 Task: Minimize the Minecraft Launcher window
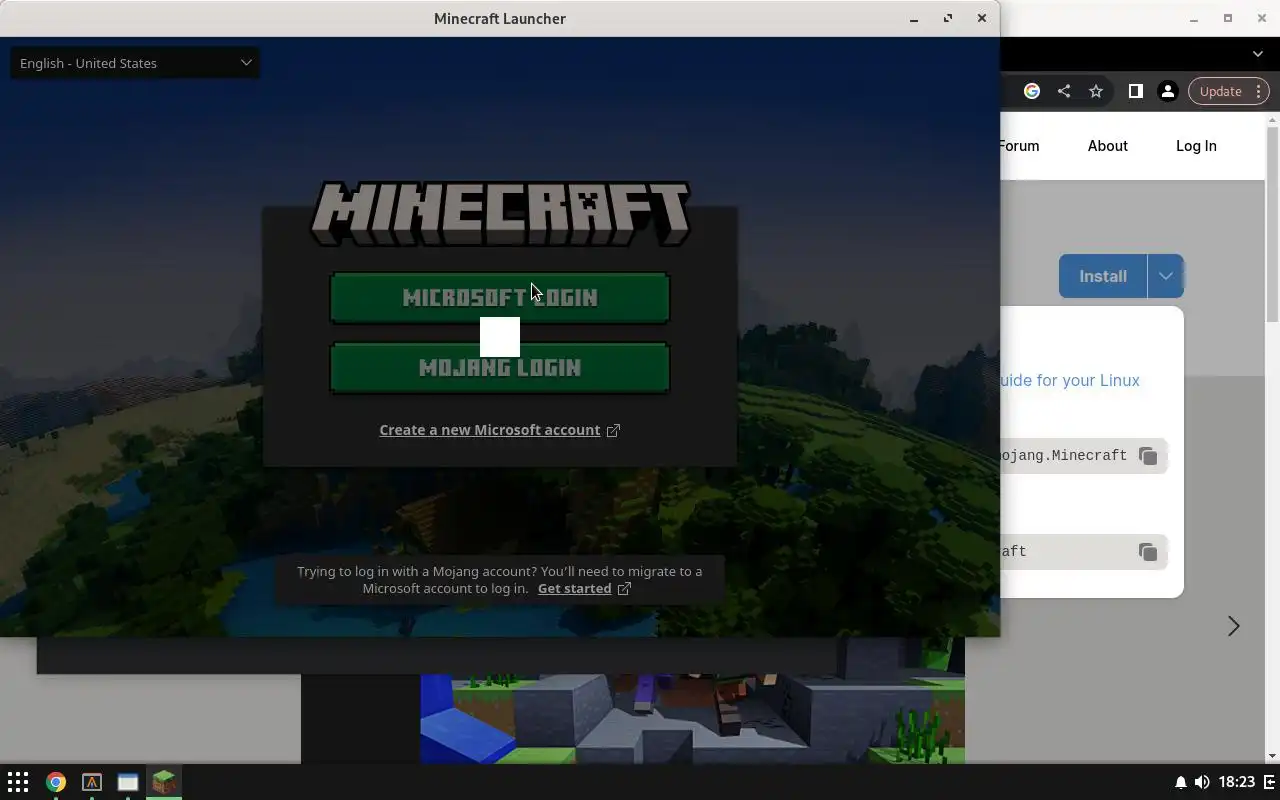914,19
